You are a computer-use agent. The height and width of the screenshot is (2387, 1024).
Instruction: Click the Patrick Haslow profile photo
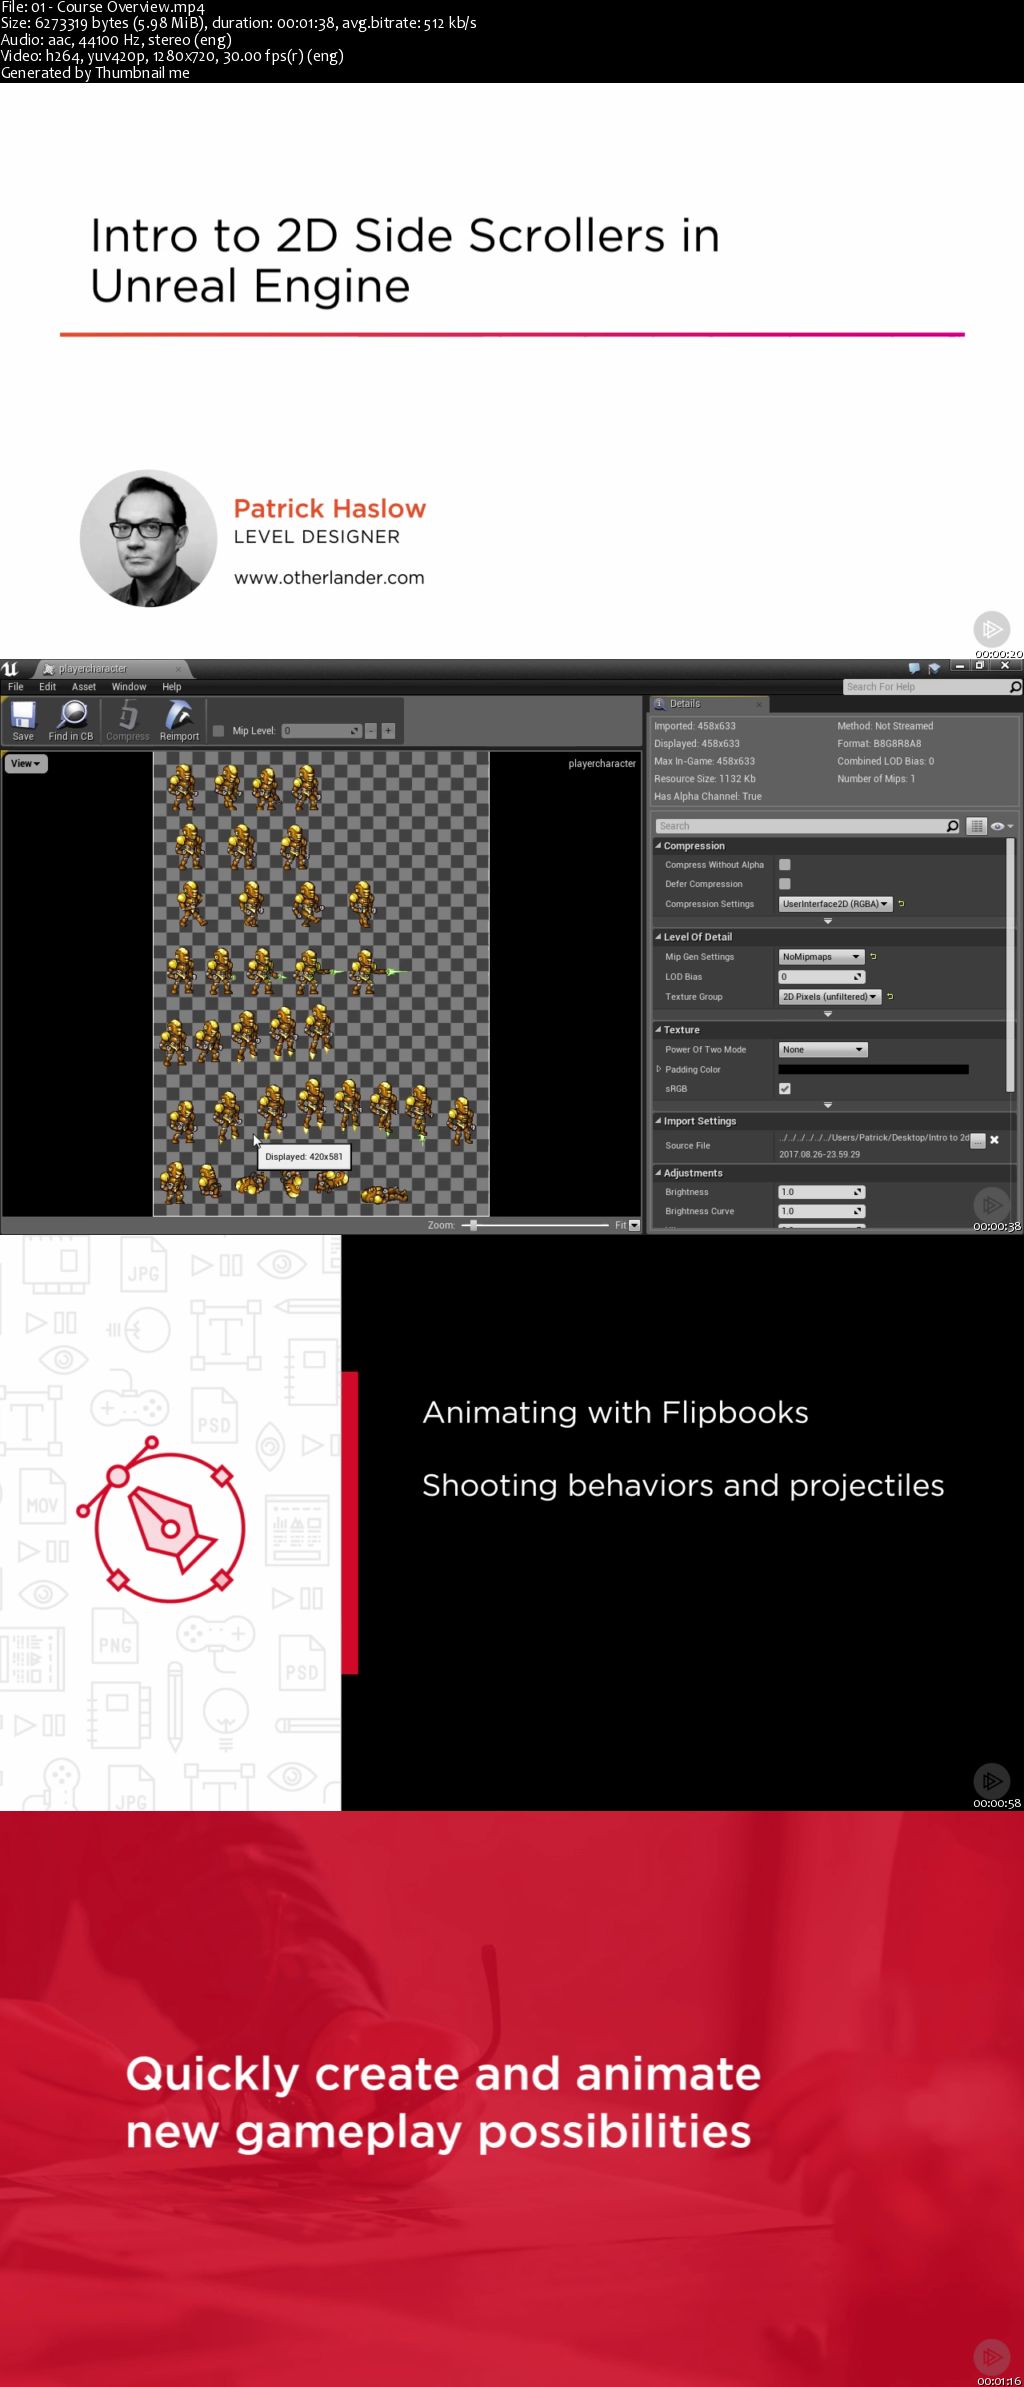pos(149,538)
